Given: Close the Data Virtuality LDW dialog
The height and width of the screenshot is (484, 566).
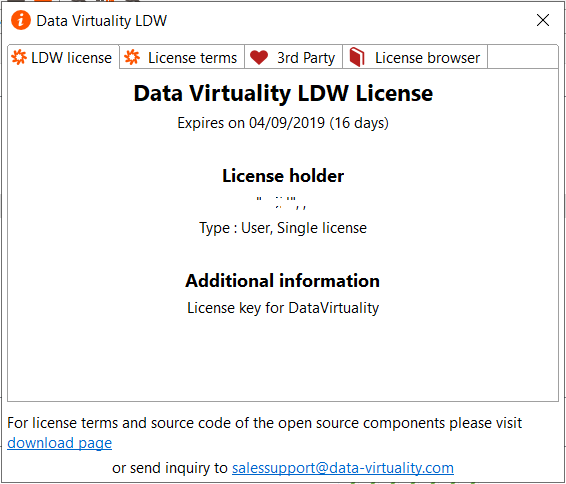Looking at the screenshot, I should [x=543, y=20].
